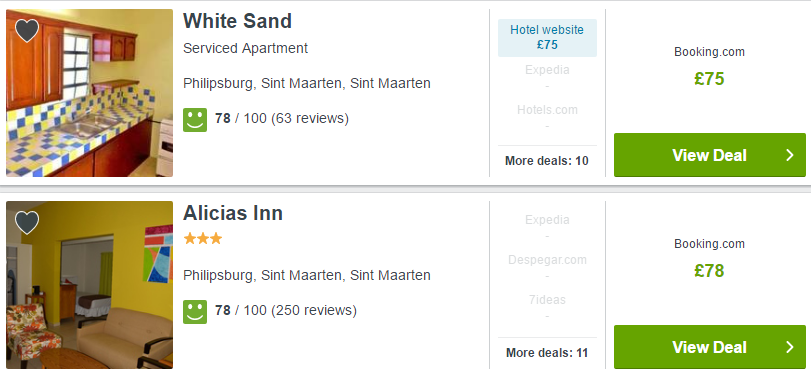View Deal for White Sand
This screenshot has height=372, width=811.
point(710,155)
